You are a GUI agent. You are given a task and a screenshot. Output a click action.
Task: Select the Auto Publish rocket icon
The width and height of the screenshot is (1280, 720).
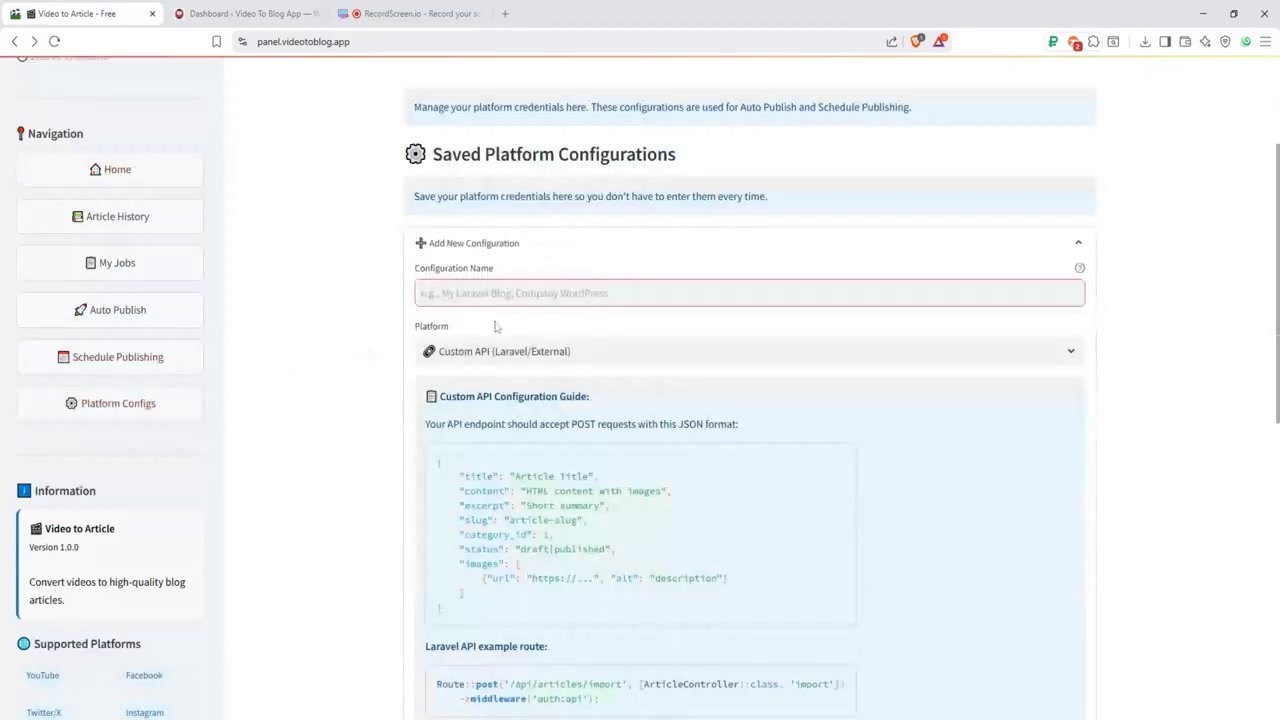tap(81, 309)
